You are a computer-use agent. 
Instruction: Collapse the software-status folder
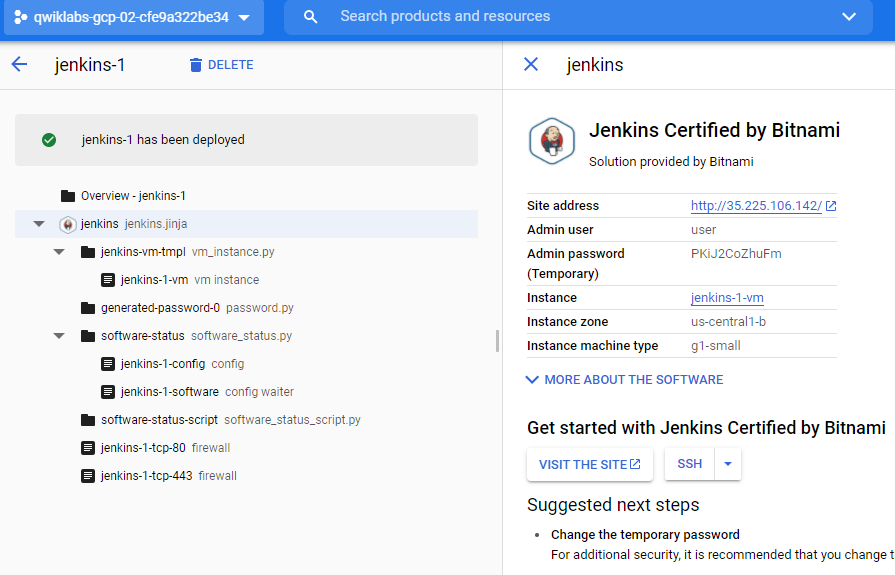point(59,336)
